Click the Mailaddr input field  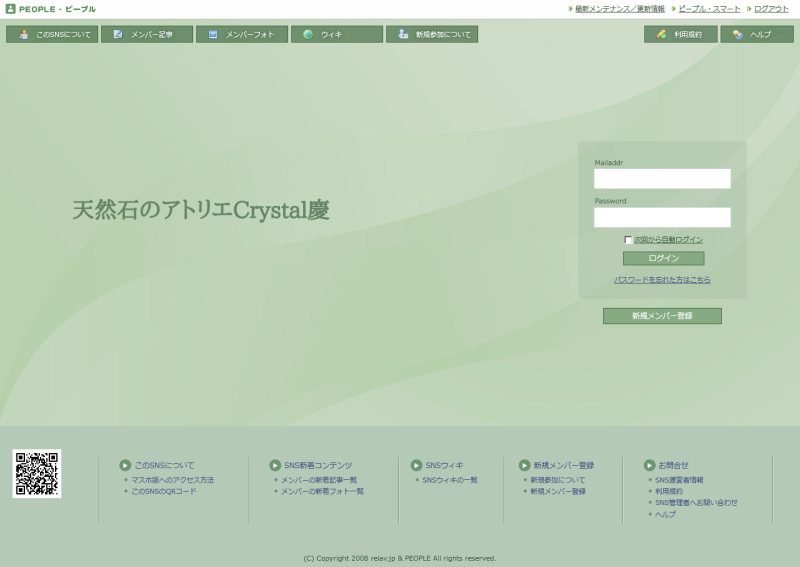(x=662, y=179)
